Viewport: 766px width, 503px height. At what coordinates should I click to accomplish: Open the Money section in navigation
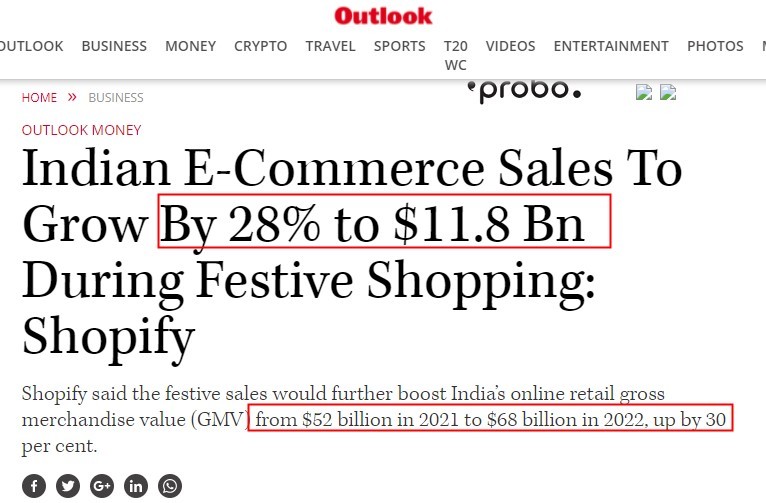click(x=190, y=46)
